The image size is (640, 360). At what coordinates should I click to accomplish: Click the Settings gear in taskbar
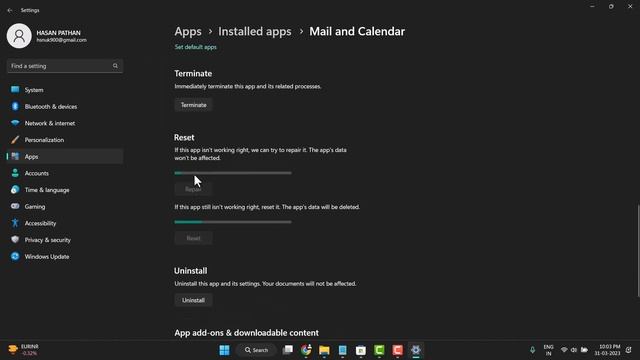coord(416,350)
